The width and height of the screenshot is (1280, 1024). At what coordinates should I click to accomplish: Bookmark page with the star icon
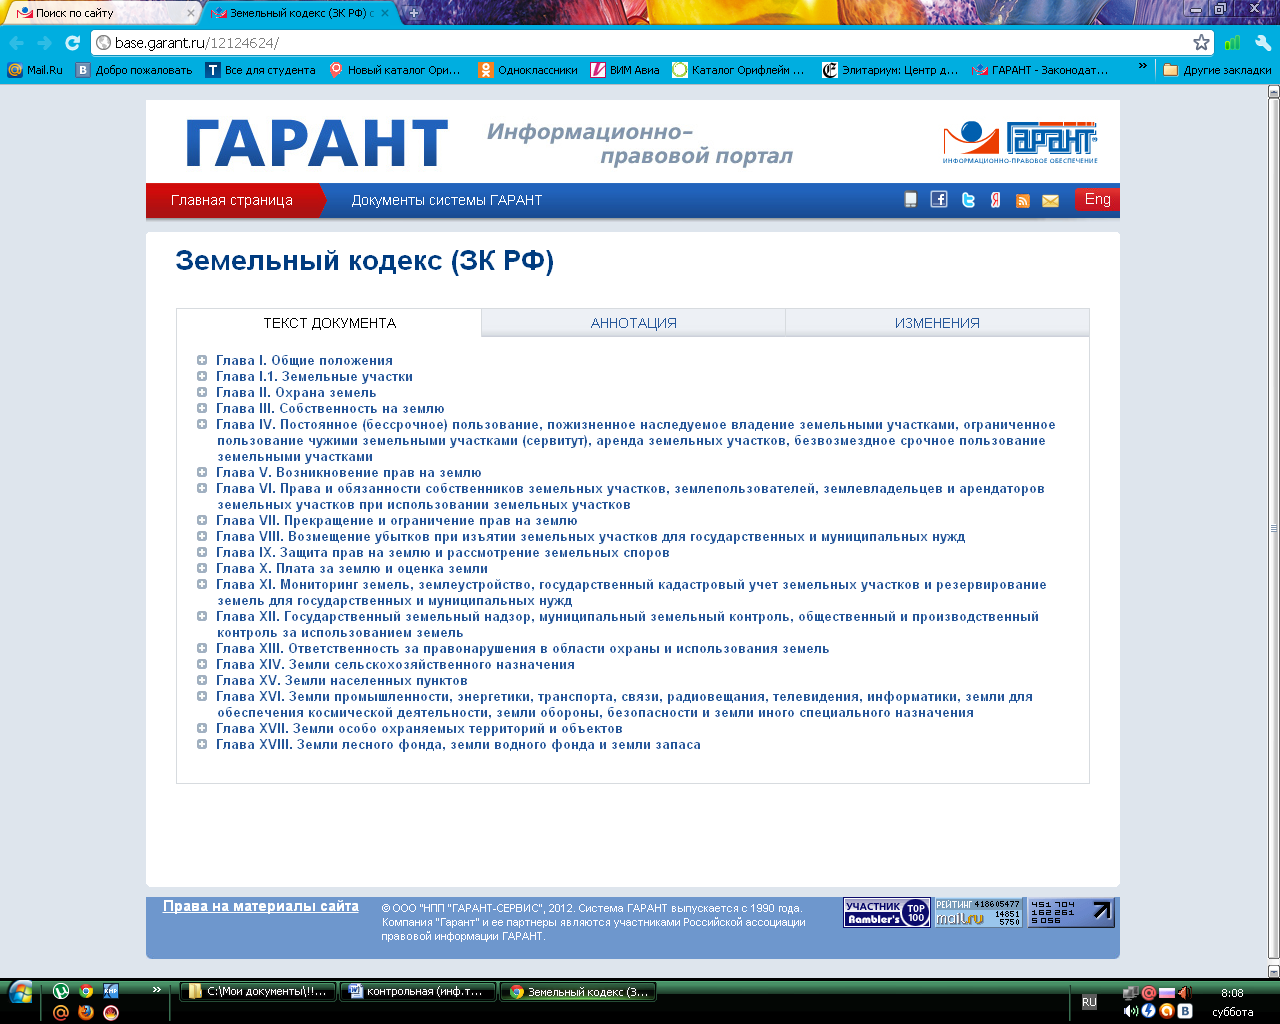coord(1201,42)
